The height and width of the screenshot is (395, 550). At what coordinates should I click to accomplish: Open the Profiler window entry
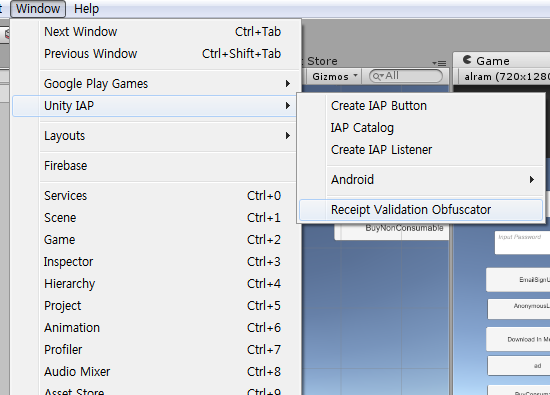click(x=156, y=349)
